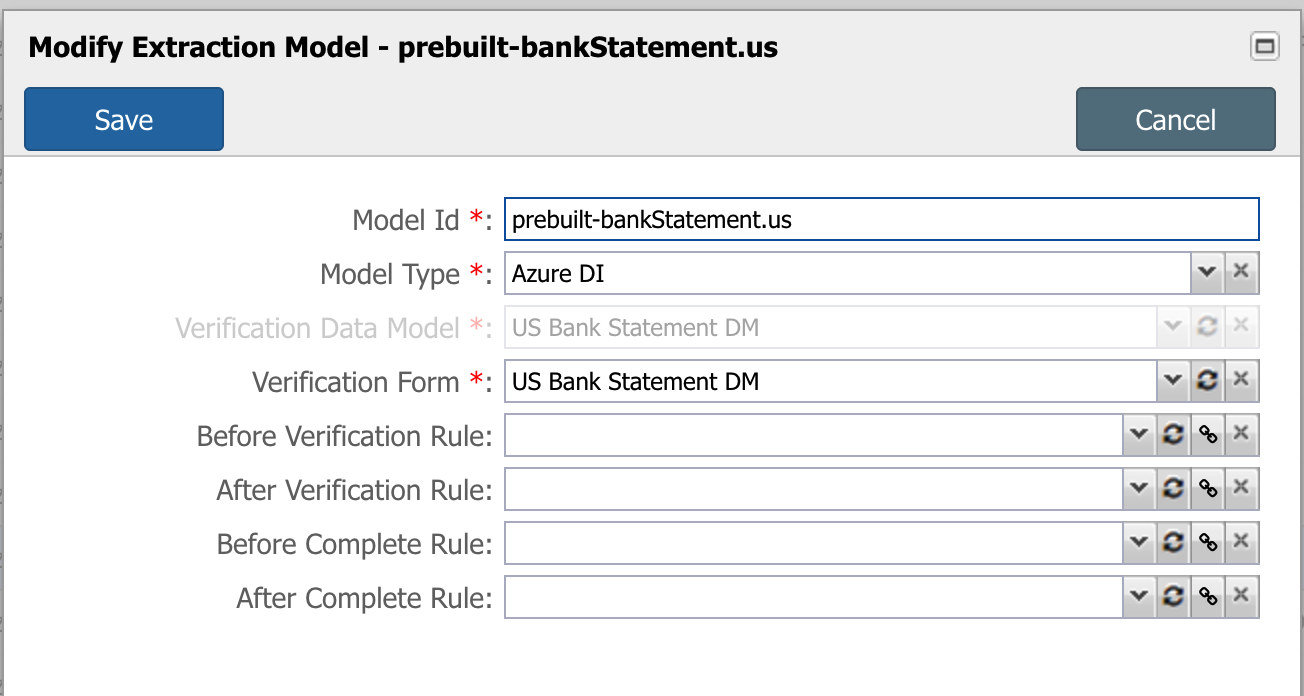1304x696 pixels.
Task: Expand the Model Type dropdown
Action: [x=1207, y=273]
